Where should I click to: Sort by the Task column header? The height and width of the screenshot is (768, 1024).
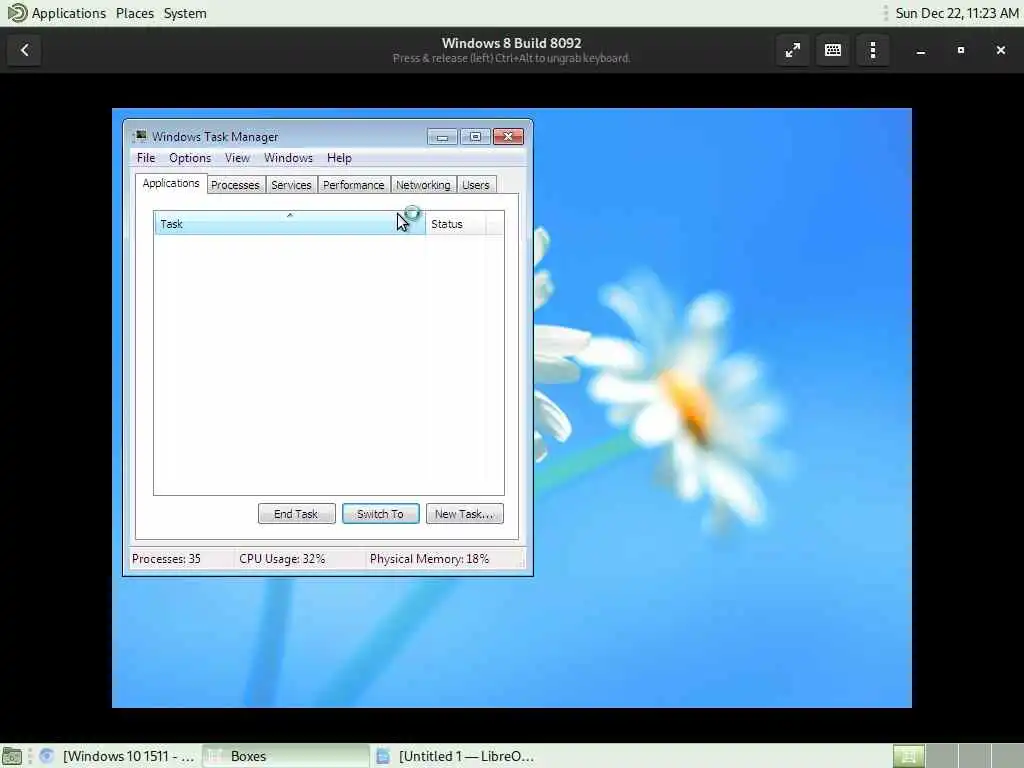click(290, 223)
